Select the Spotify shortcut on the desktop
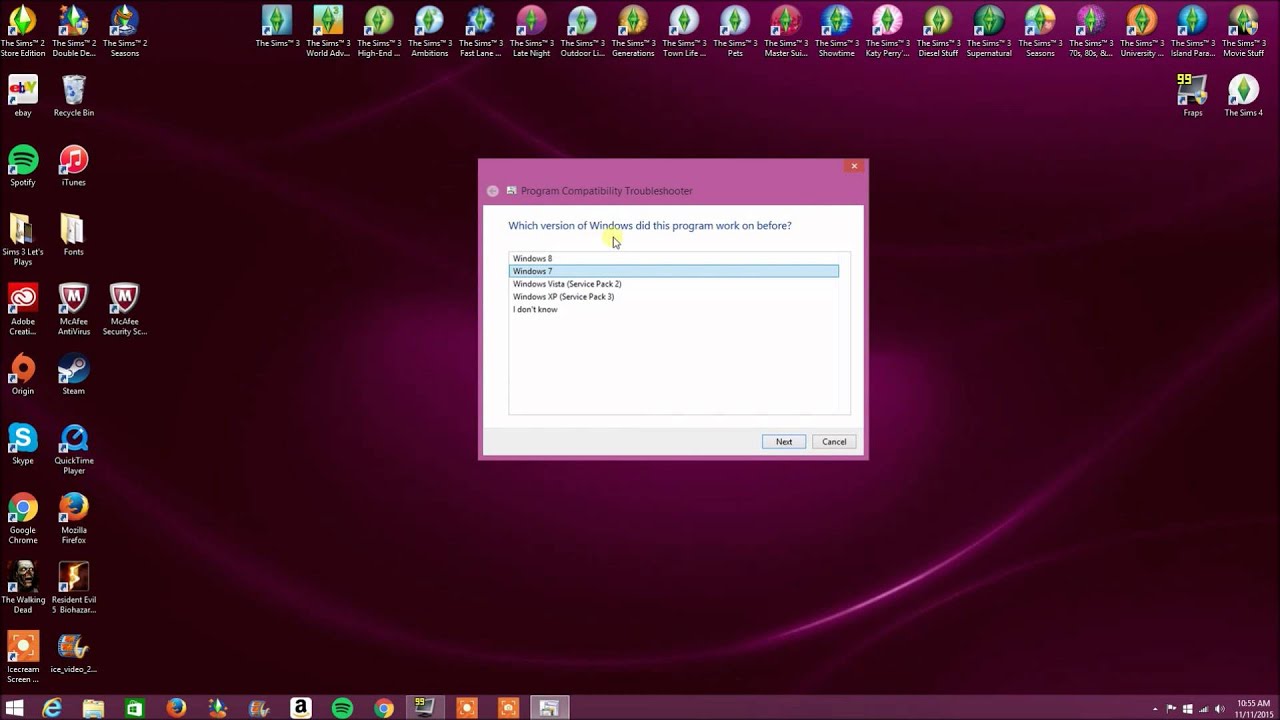Image resolution: width=1280 pixels, height=720 pixels. 23,166
